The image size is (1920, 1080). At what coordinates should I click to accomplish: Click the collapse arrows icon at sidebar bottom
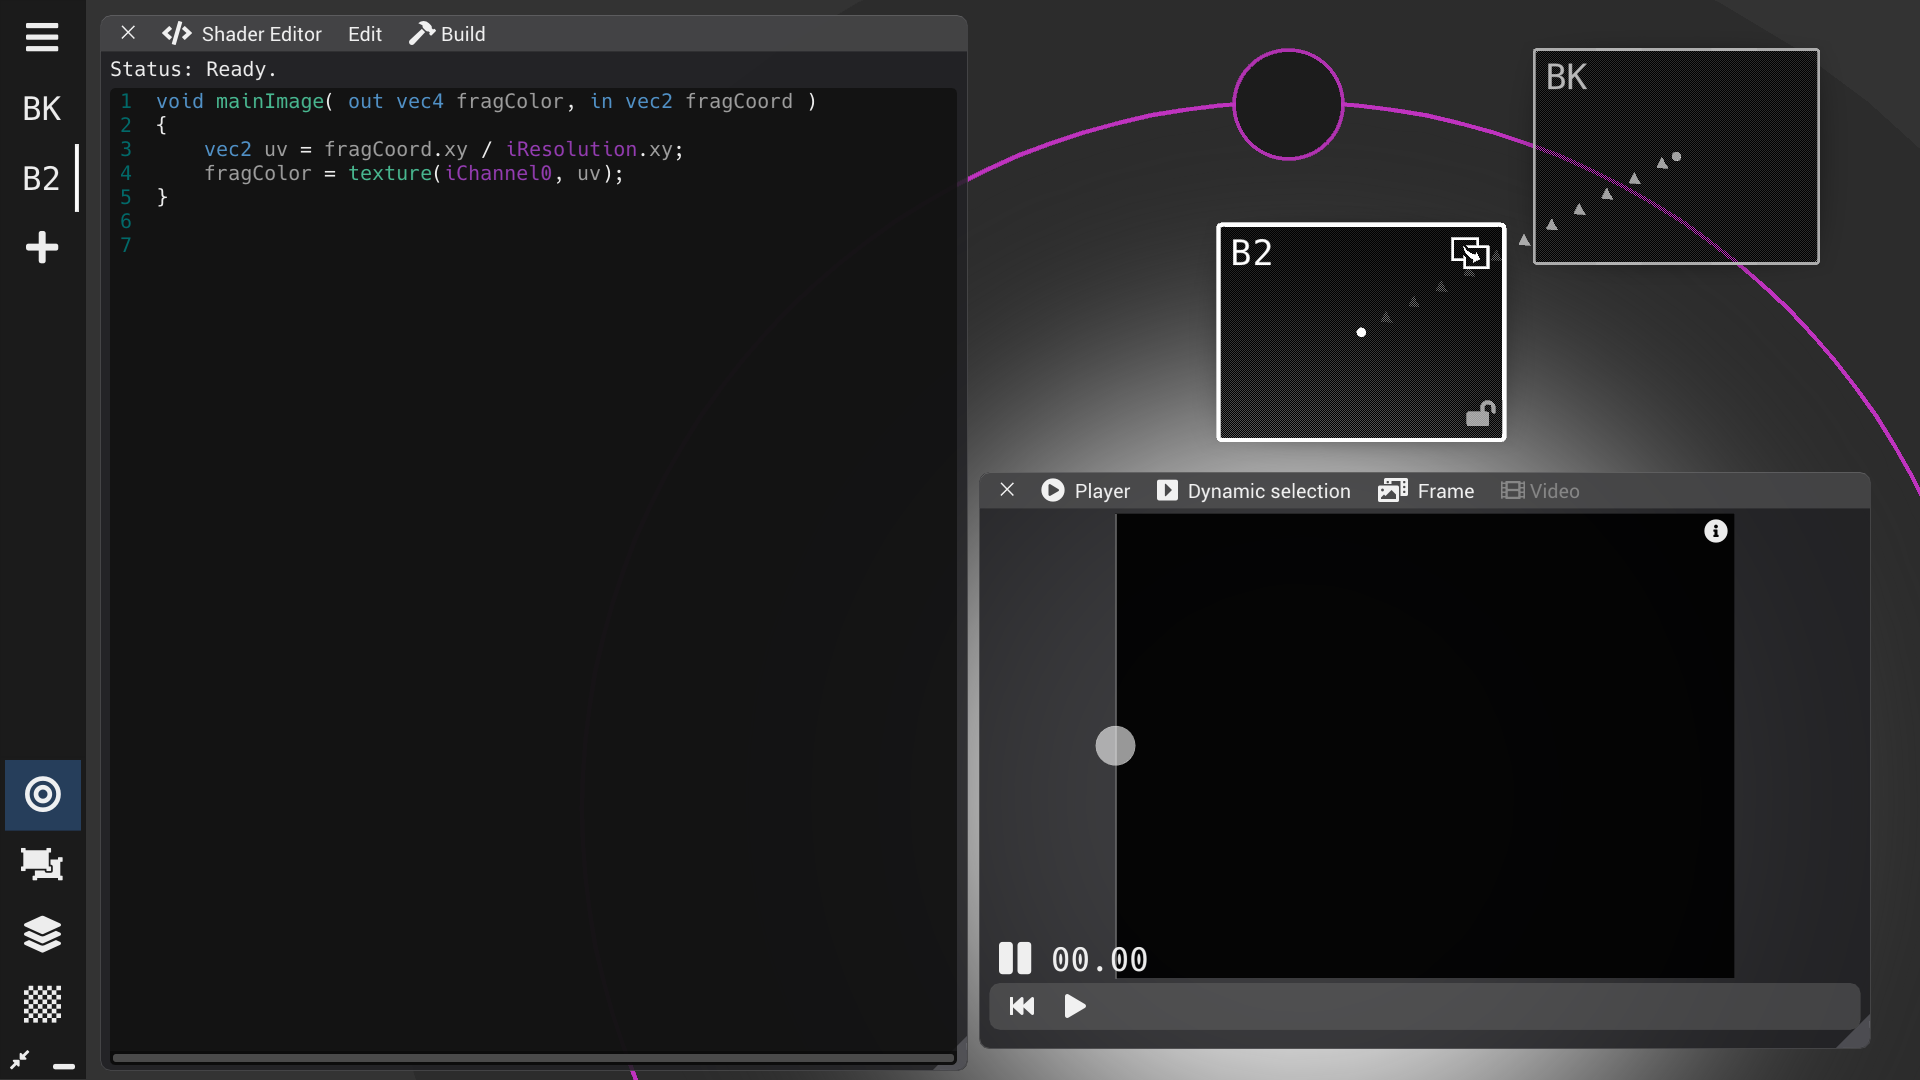pos(20,1062)
